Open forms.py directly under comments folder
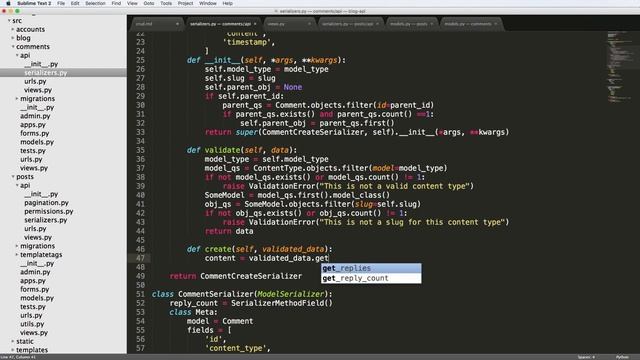The height and width of the screenshot is (360, 640). click(34, 133)
